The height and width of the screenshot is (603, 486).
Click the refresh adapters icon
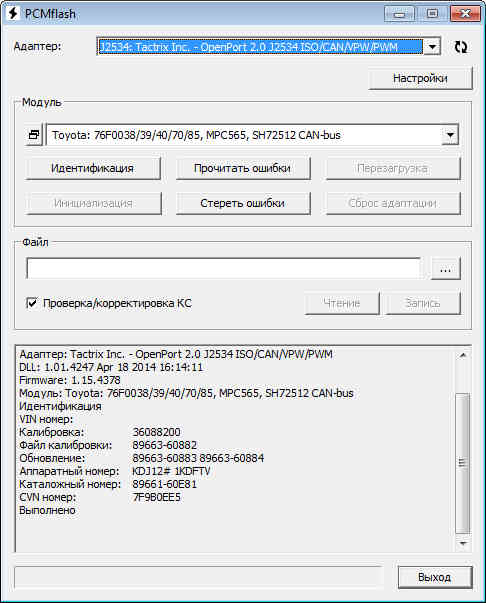461,47
